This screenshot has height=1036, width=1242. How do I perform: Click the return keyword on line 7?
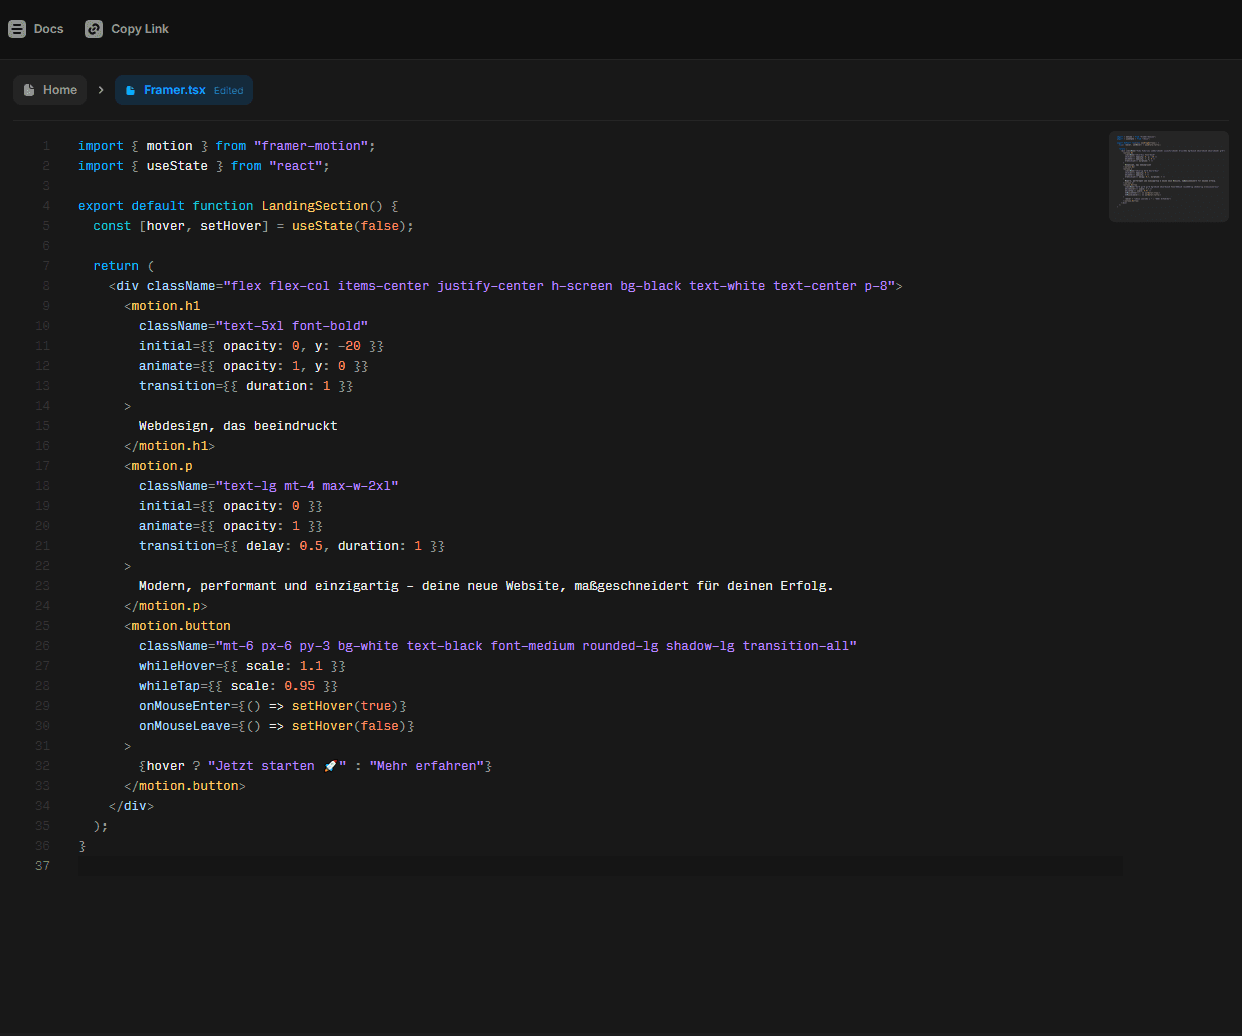click(116, 266)
